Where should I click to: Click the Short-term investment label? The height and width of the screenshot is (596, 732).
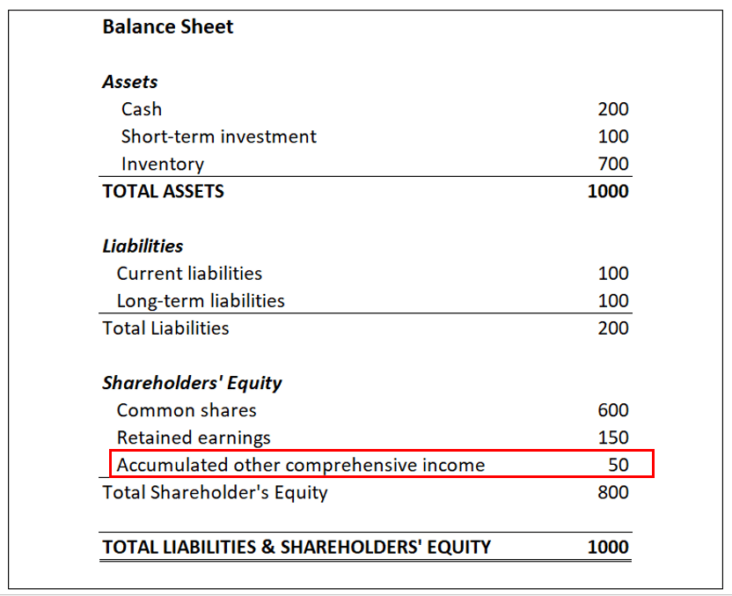(x=218, y=136)
